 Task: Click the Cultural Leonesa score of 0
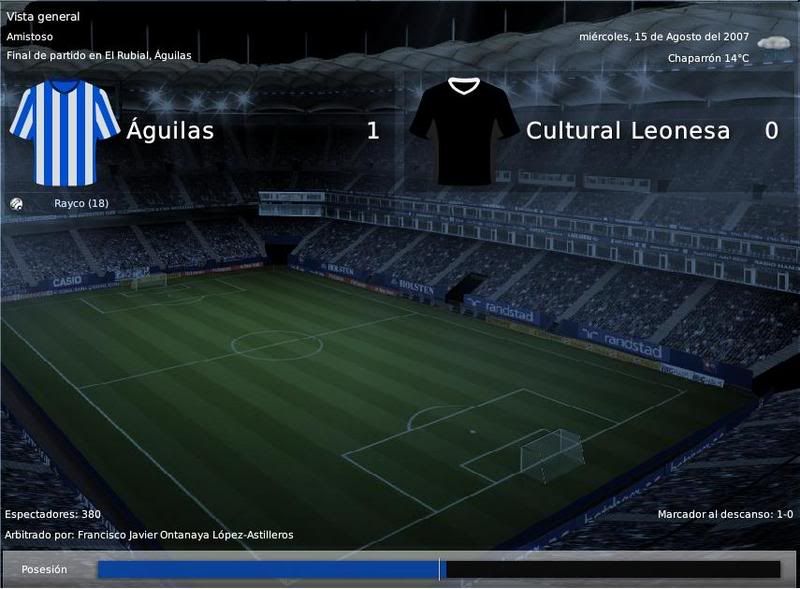pyautogui.click(x=771, y=131)
